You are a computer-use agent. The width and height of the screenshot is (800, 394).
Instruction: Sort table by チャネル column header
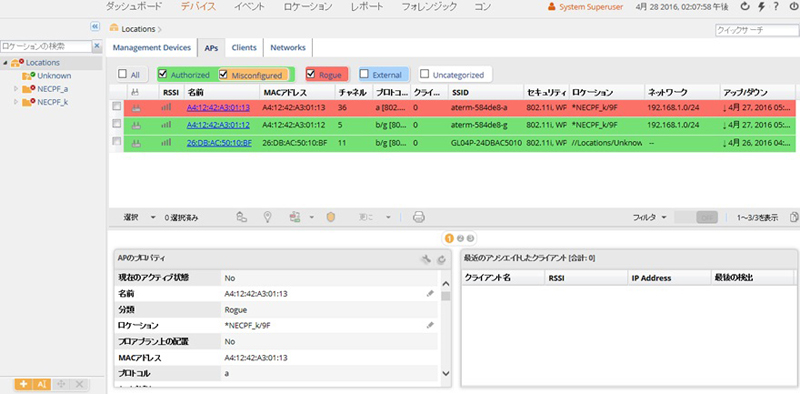(353, 92)
